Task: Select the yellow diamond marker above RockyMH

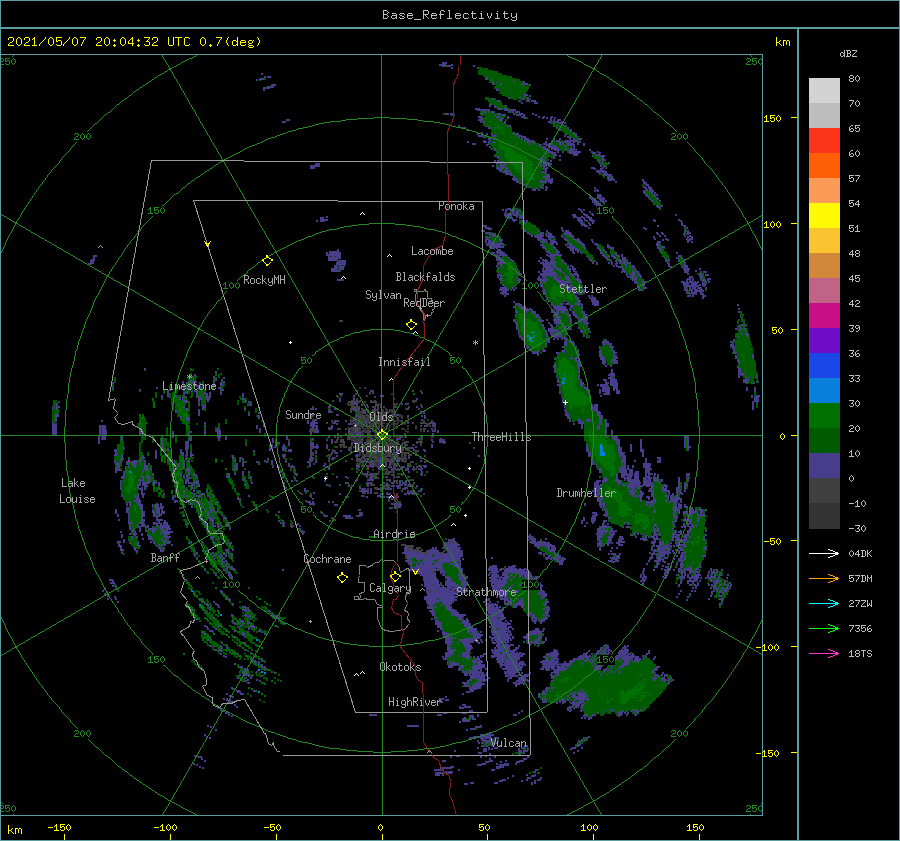Action: (x=267, y=261)
